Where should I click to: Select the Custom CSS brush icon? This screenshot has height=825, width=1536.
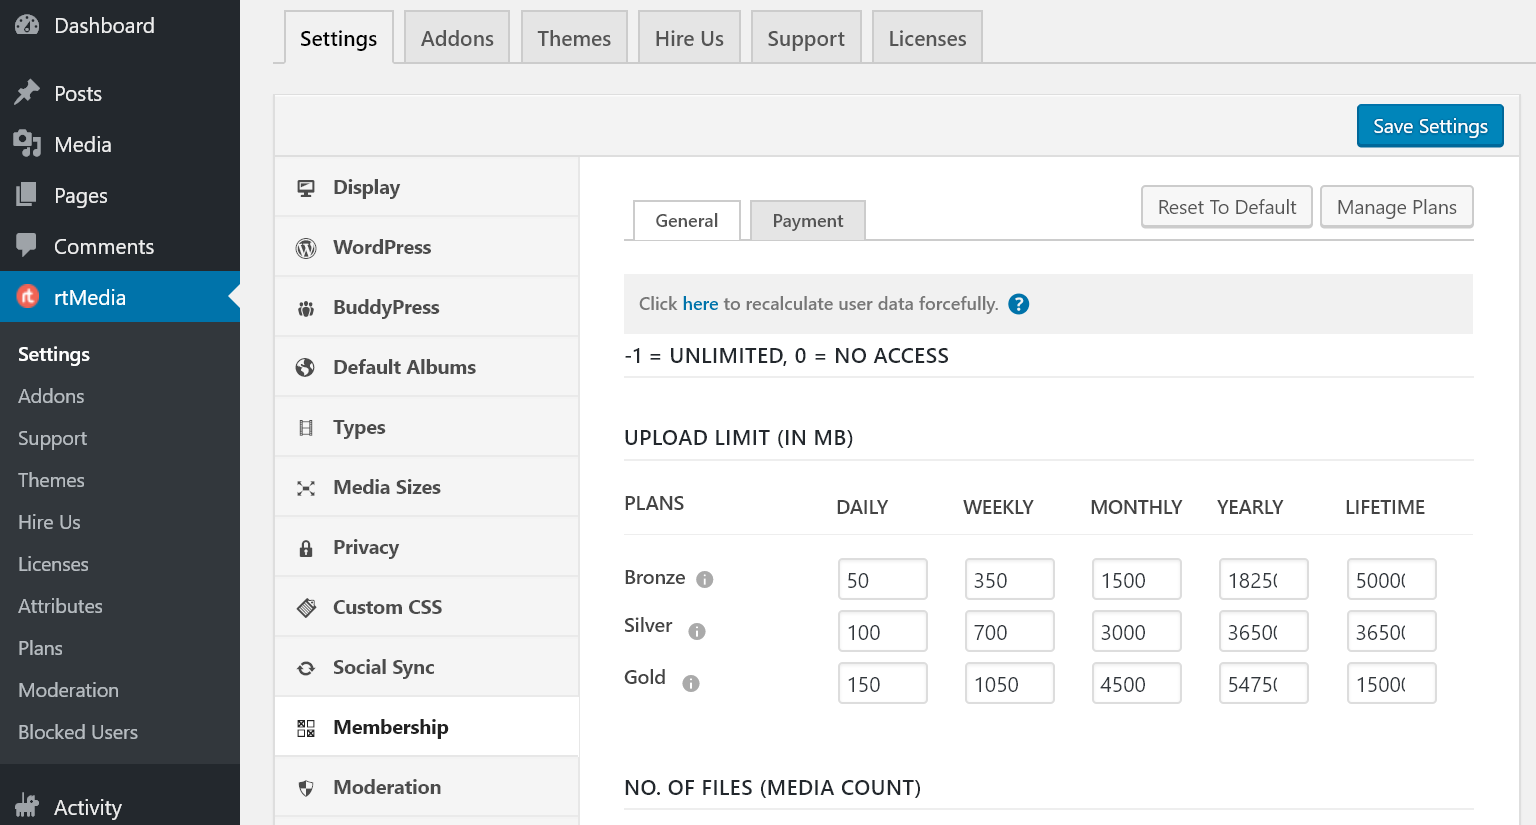point(304,606)
